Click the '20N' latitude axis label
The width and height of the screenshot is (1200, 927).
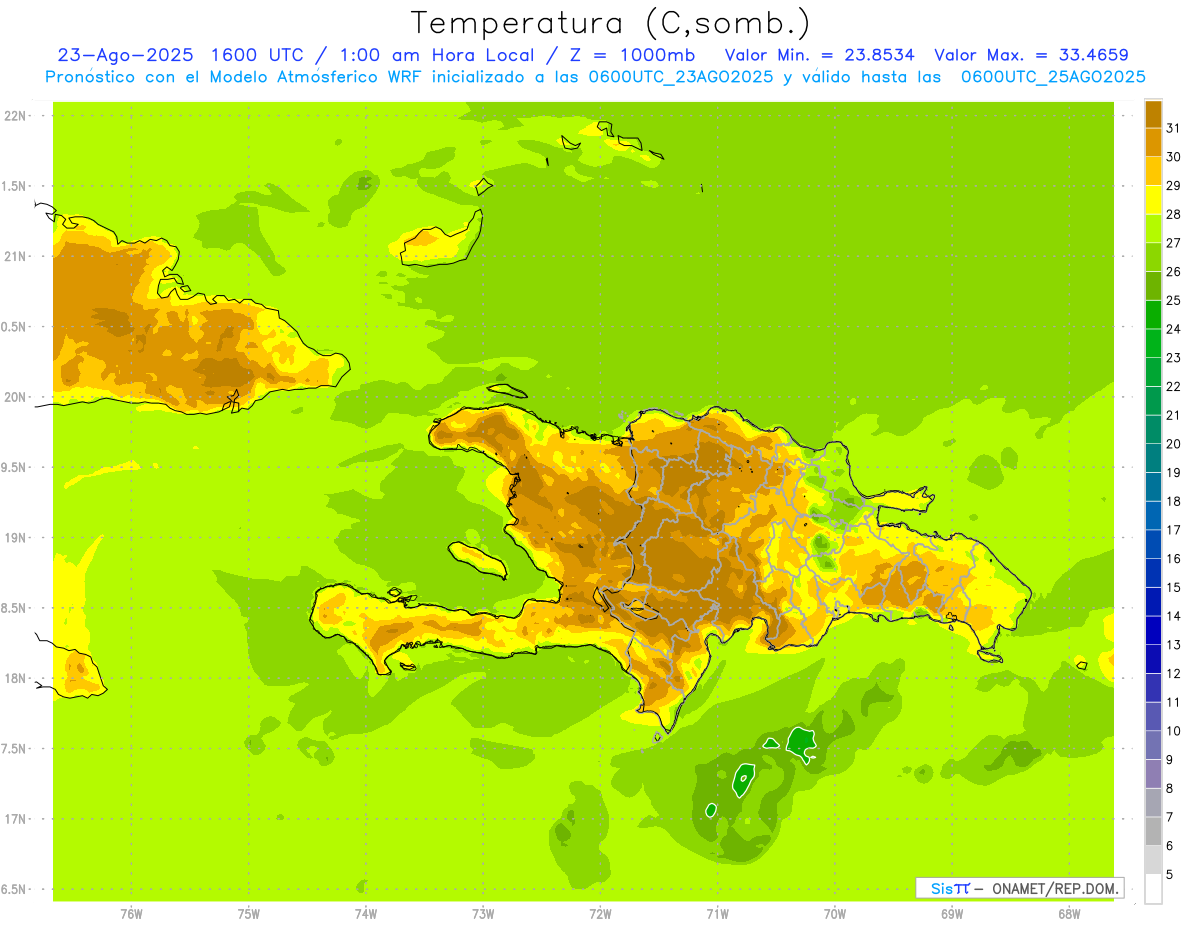click(15, 397)
